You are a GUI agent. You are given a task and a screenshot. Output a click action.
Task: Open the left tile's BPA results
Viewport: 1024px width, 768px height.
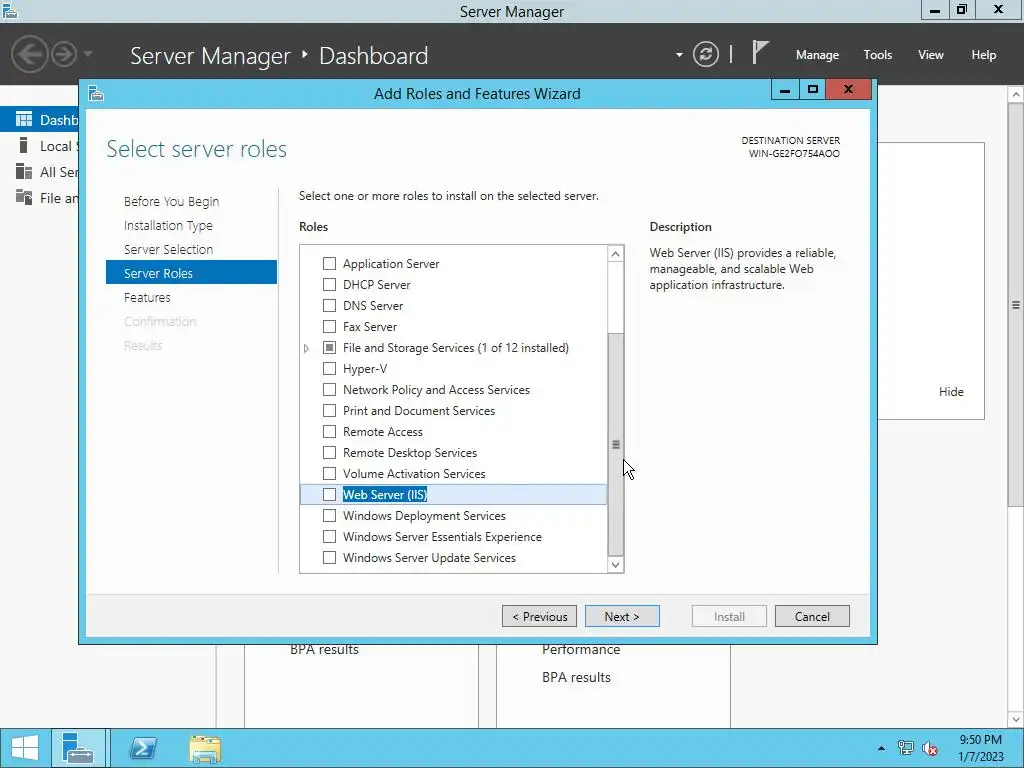click(324, 649)
